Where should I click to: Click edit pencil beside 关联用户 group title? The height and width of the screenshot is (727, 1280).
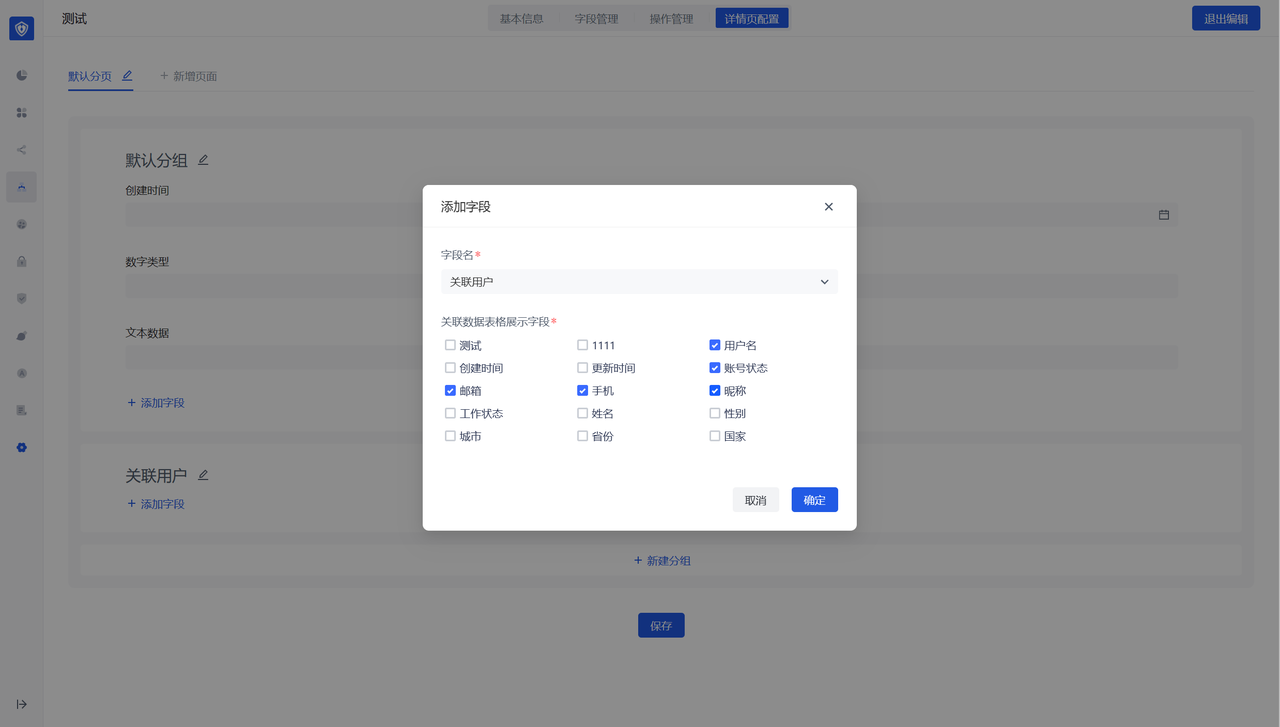click(203, 475)
